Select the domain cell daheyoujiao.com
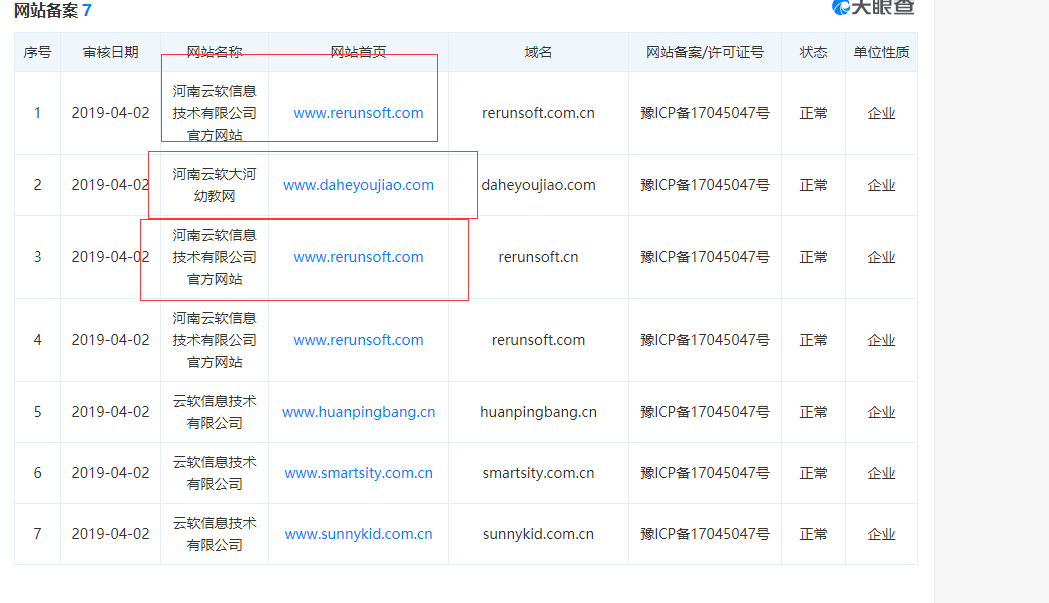Viewport: 1049px width, 603px height. coord(538,185)
